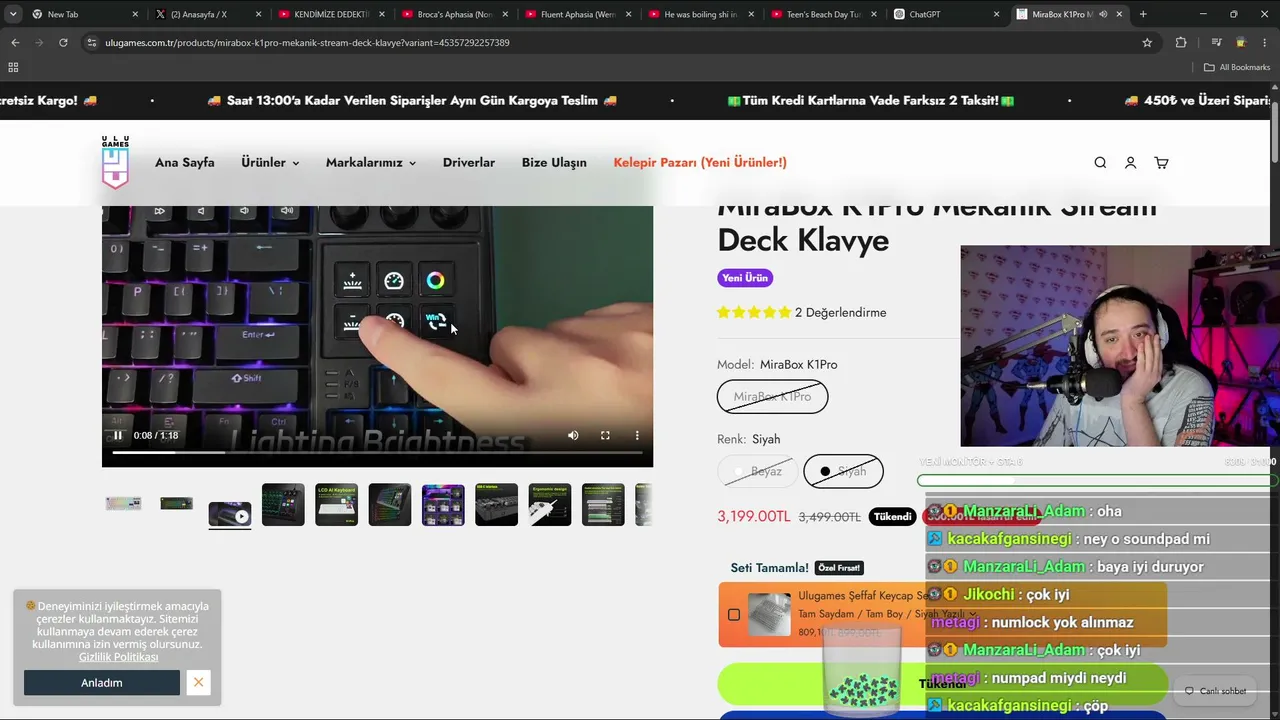Switch to He was boiling tab

click(x=700, y=14)
